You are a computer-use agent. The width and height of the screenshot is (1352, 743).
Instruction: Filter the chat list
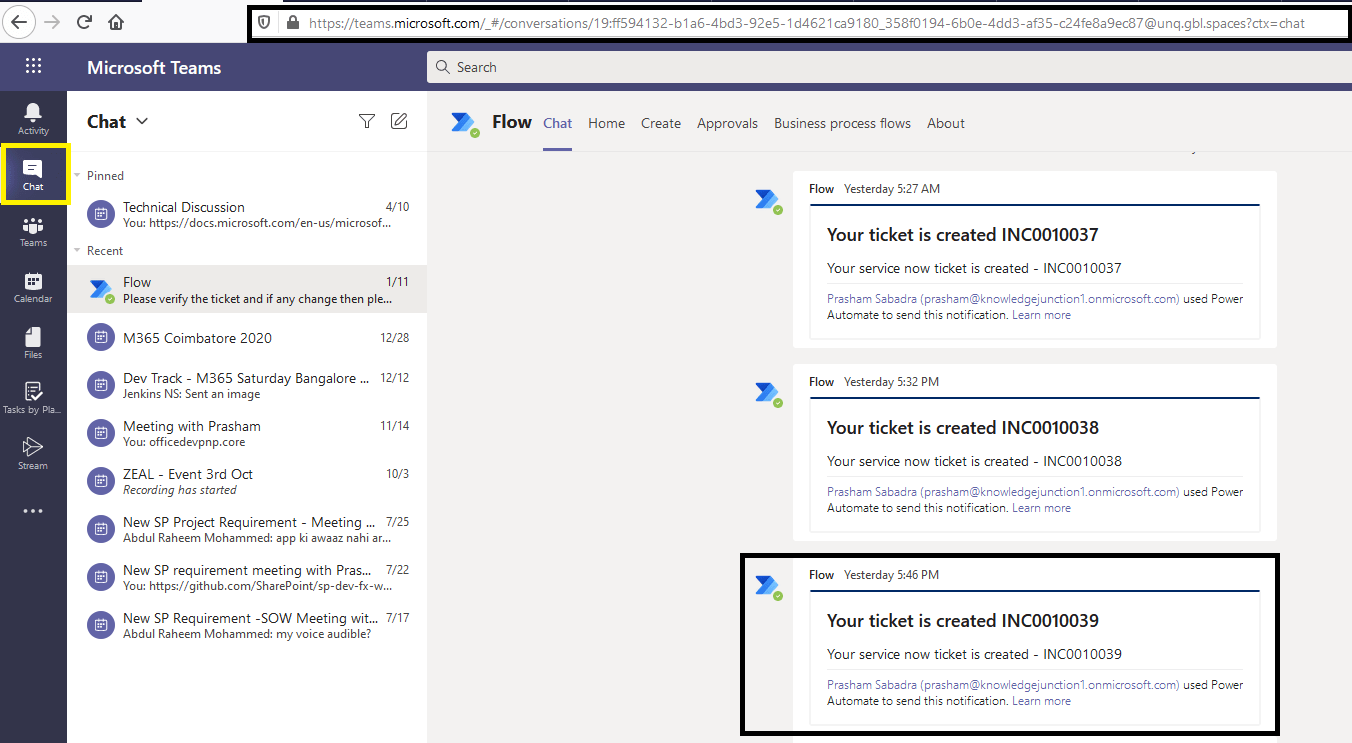[x=367, y=121]
